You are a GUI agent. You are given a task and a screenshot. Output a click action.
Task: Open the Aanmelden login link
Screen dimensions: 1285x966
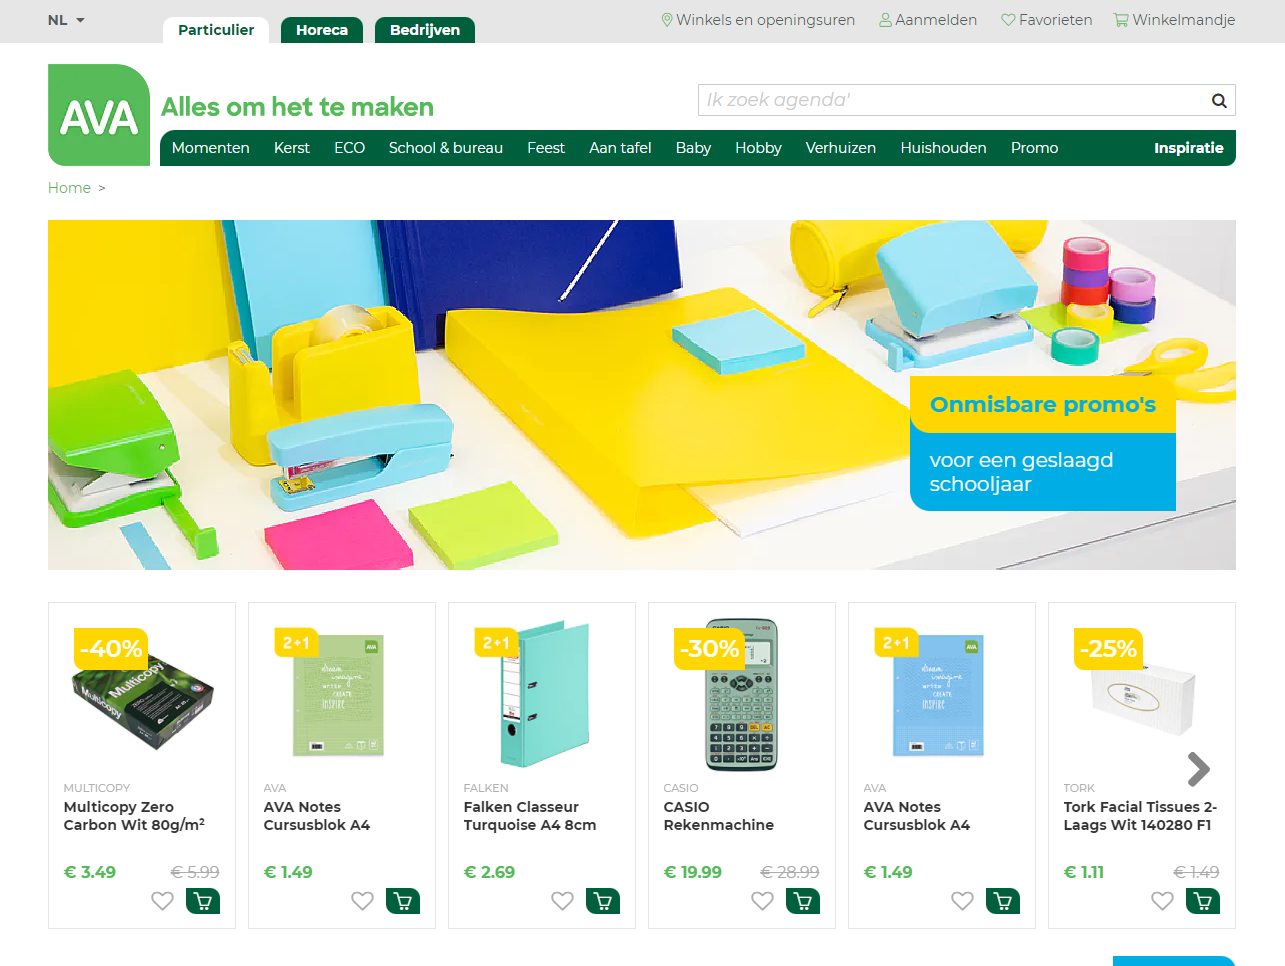click(928, 20)
